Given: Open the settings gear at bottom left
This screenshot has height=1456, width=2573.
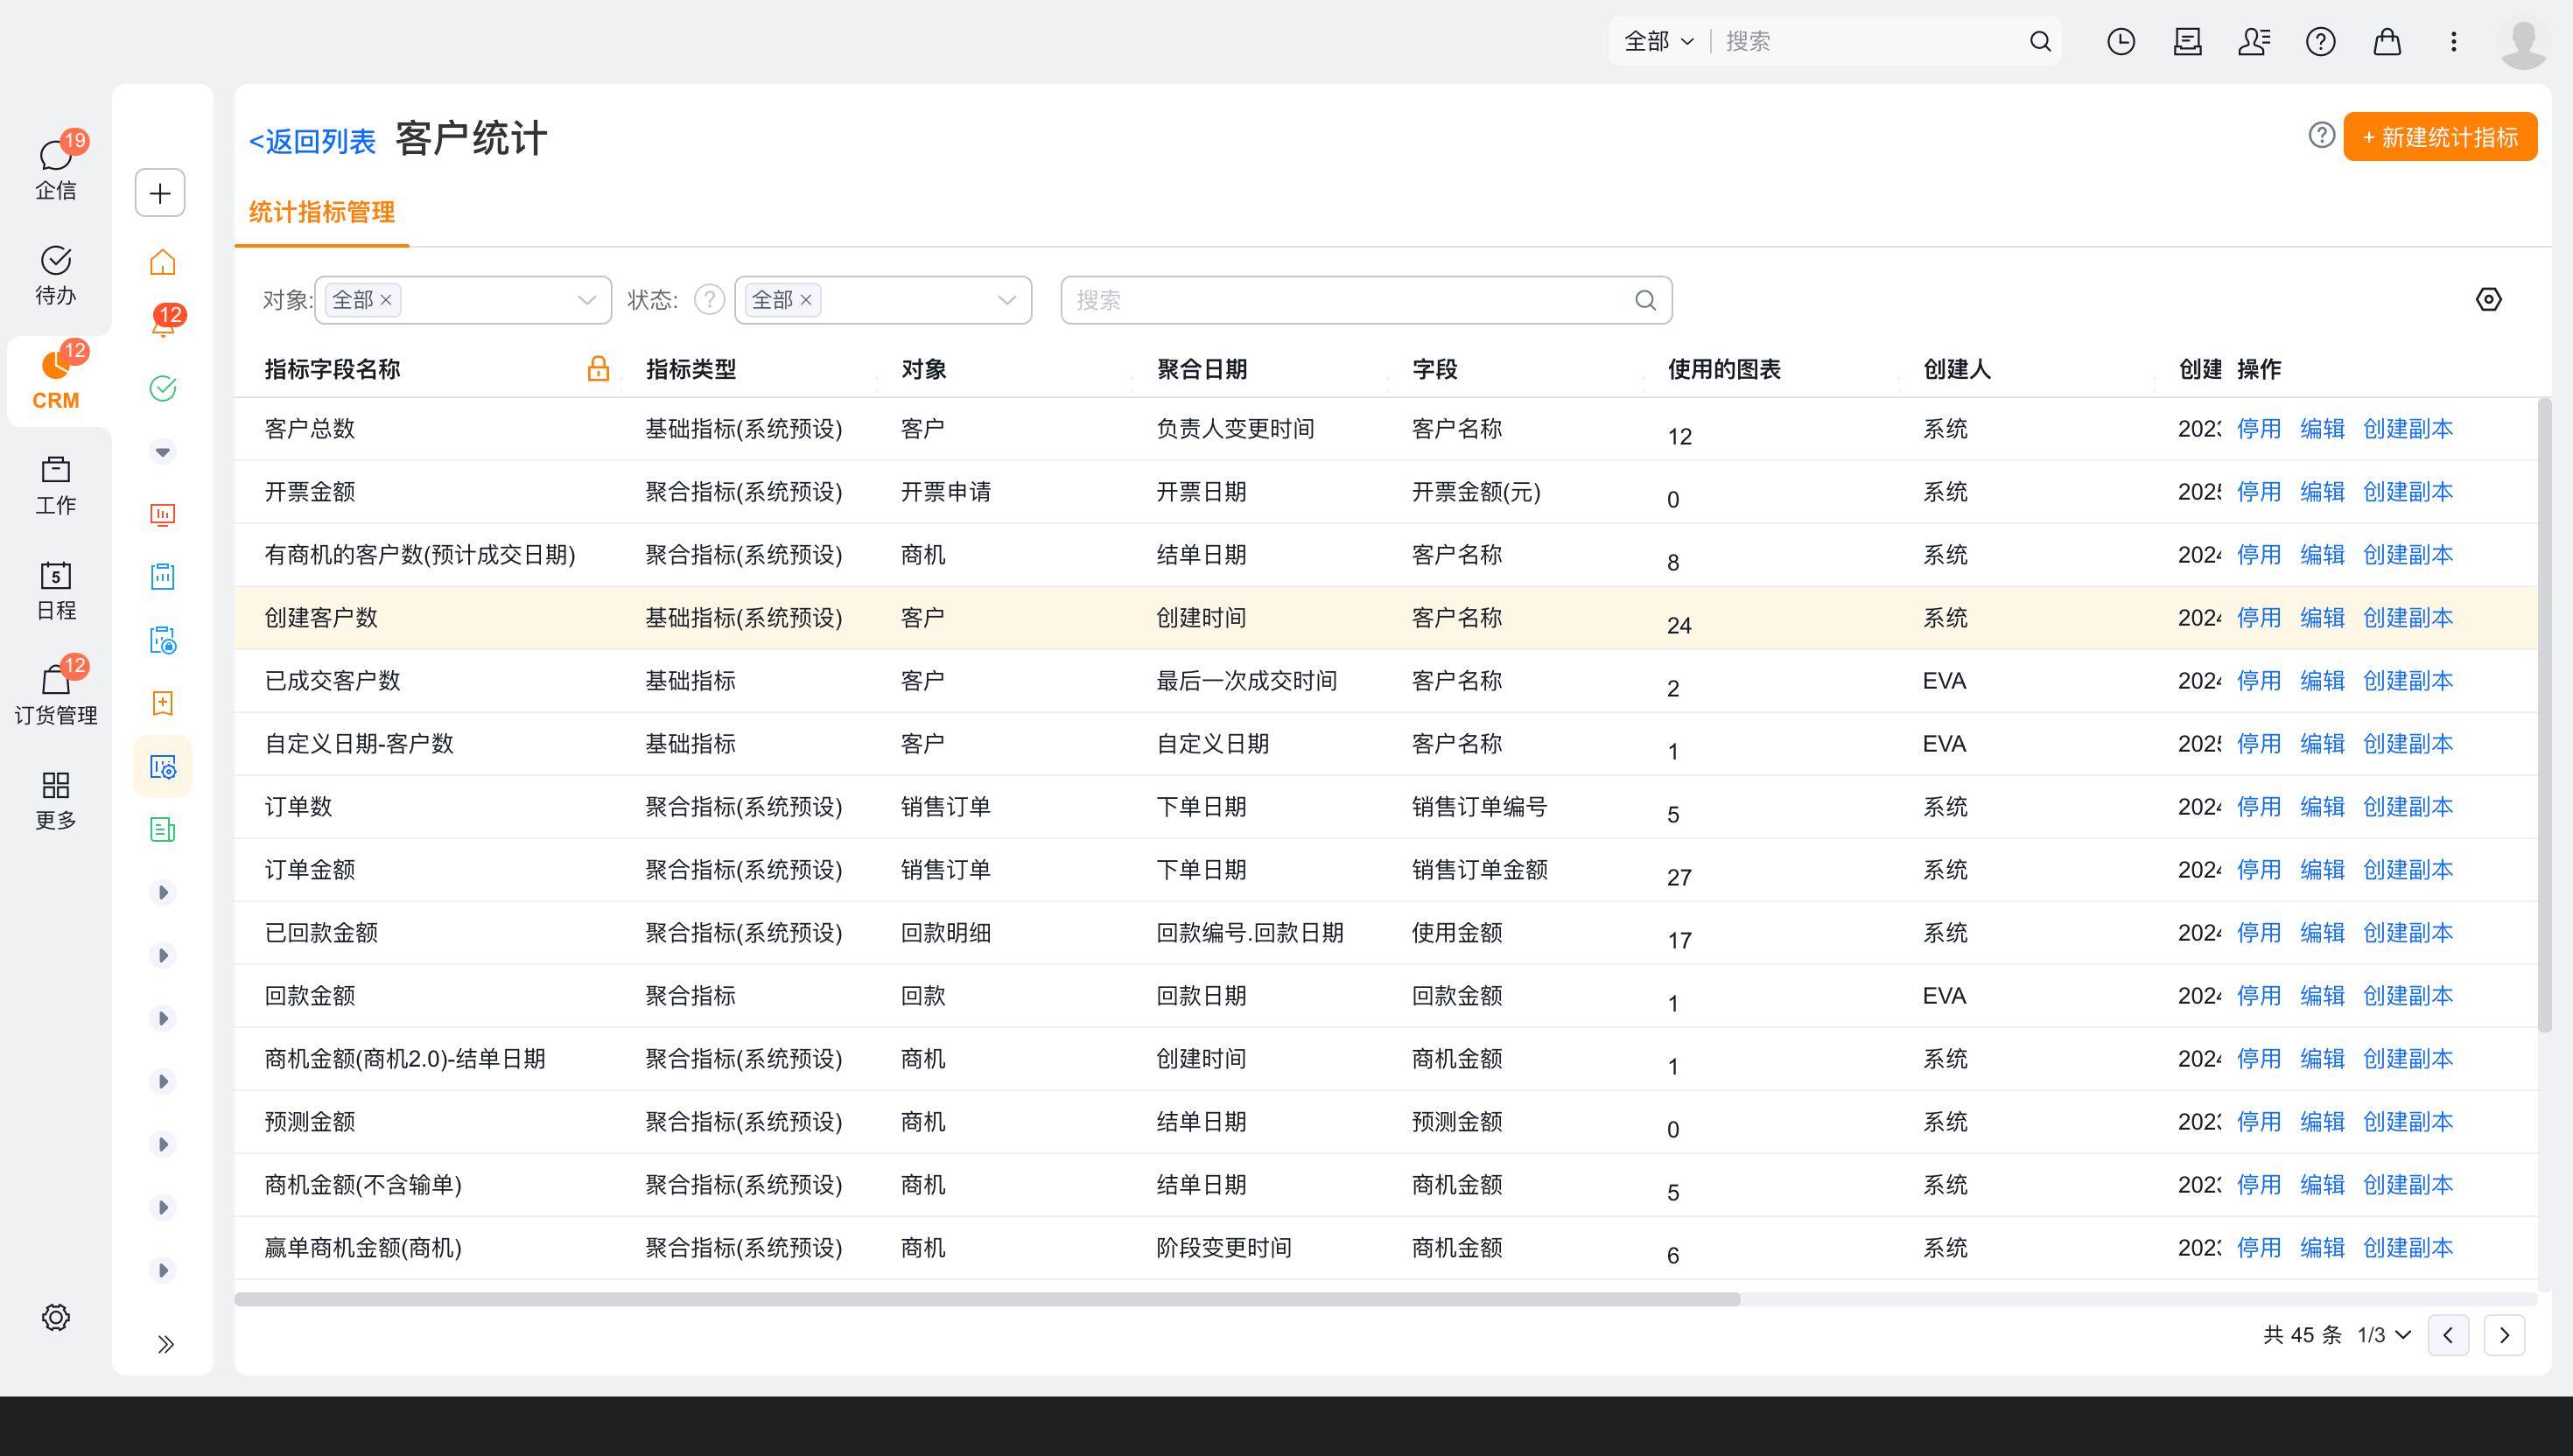Looking at the screenshot, I should coord(56,1317).
